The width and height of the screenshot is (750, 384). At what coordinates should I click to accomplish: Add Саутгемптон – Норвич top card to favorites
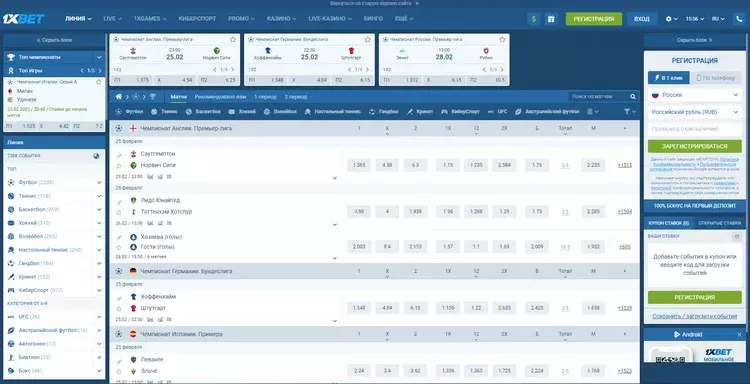233,39
